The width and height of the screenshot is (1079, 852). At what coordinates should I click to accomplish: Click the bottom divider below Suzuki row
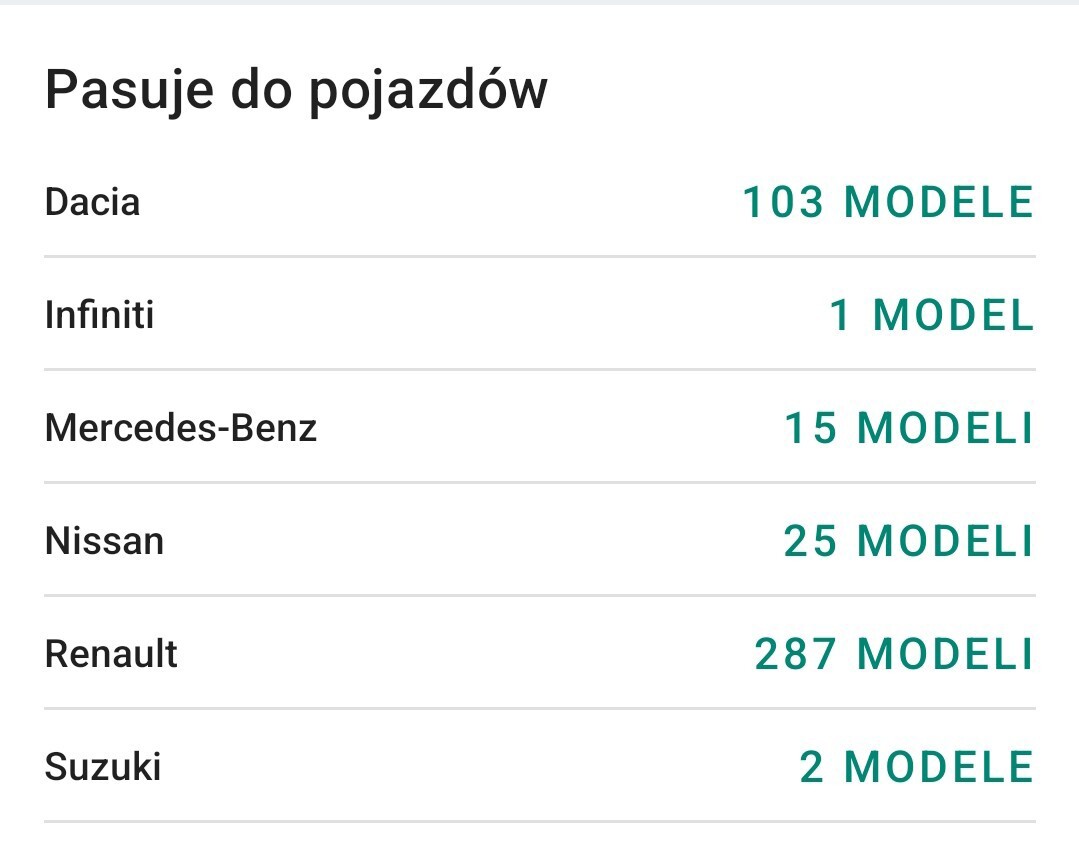(540, 822)
